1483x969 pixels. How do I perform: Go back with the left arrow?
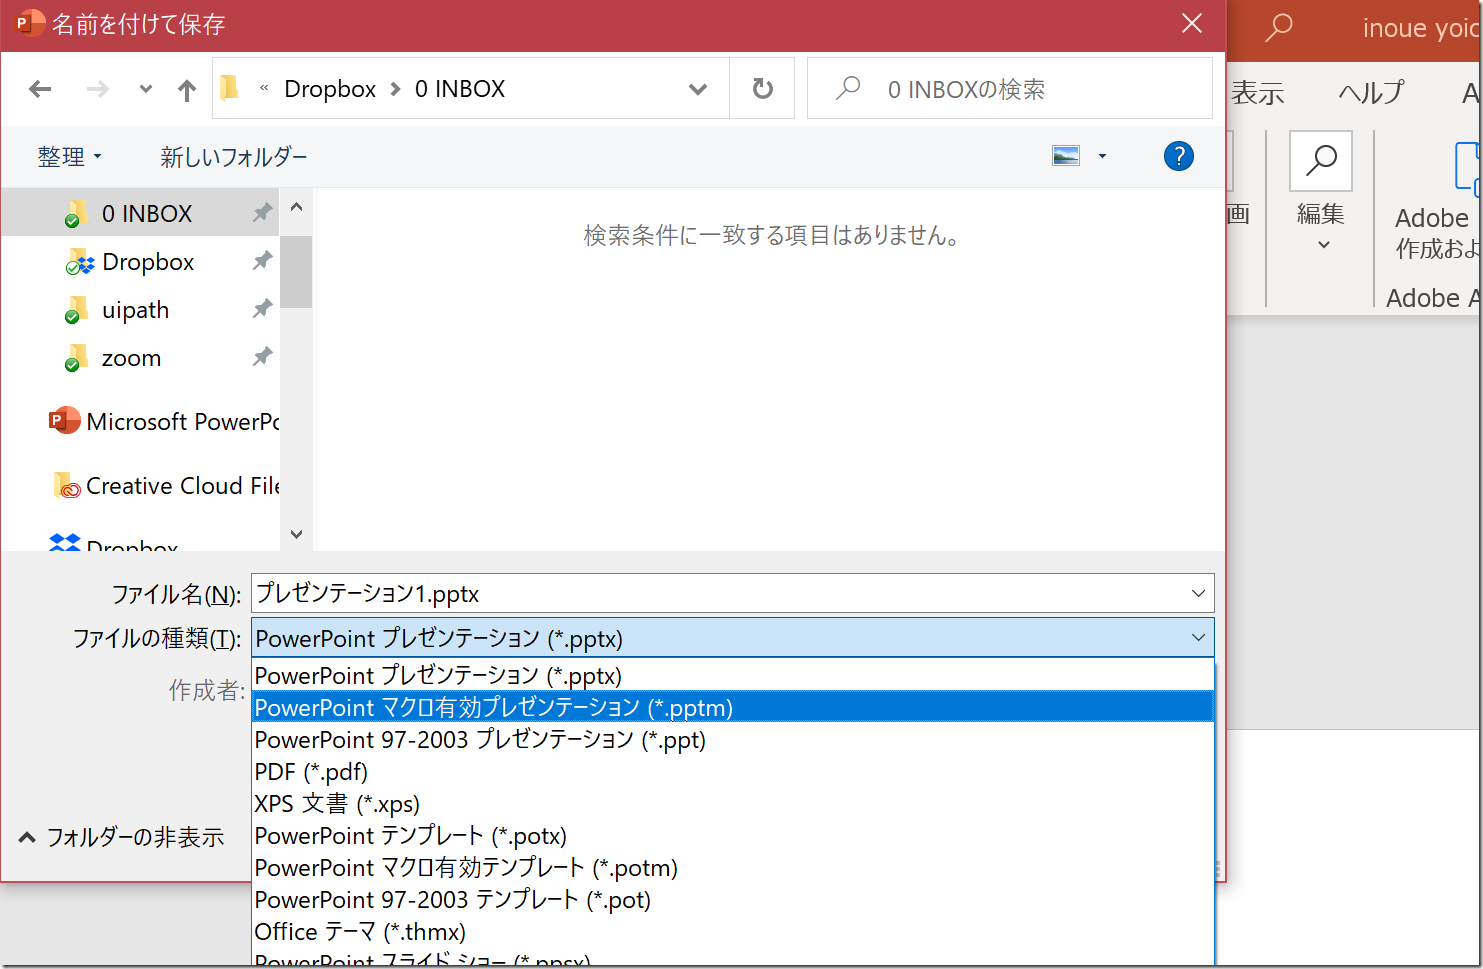click(x=40, y=90)
